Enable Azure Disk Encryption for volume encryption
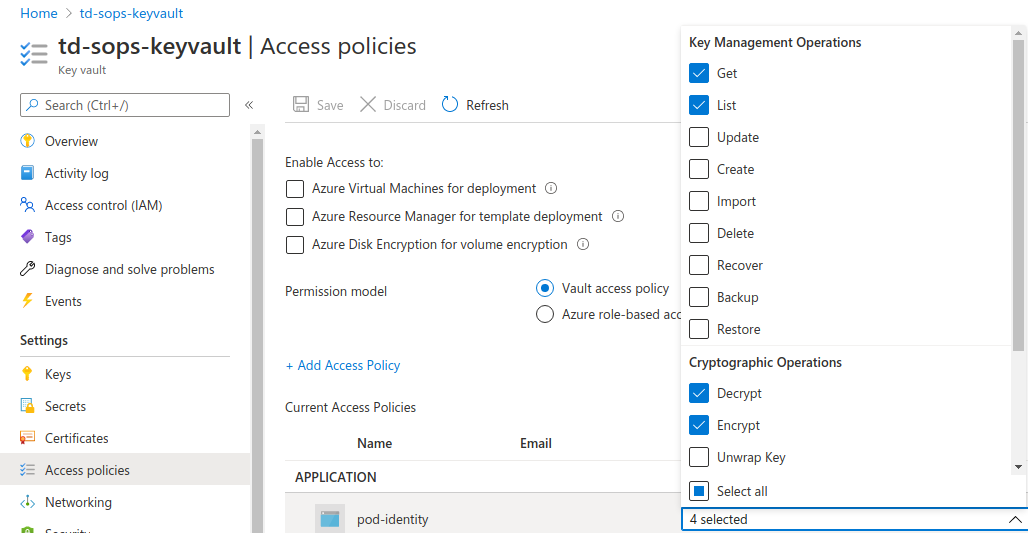 coord(295,245)
